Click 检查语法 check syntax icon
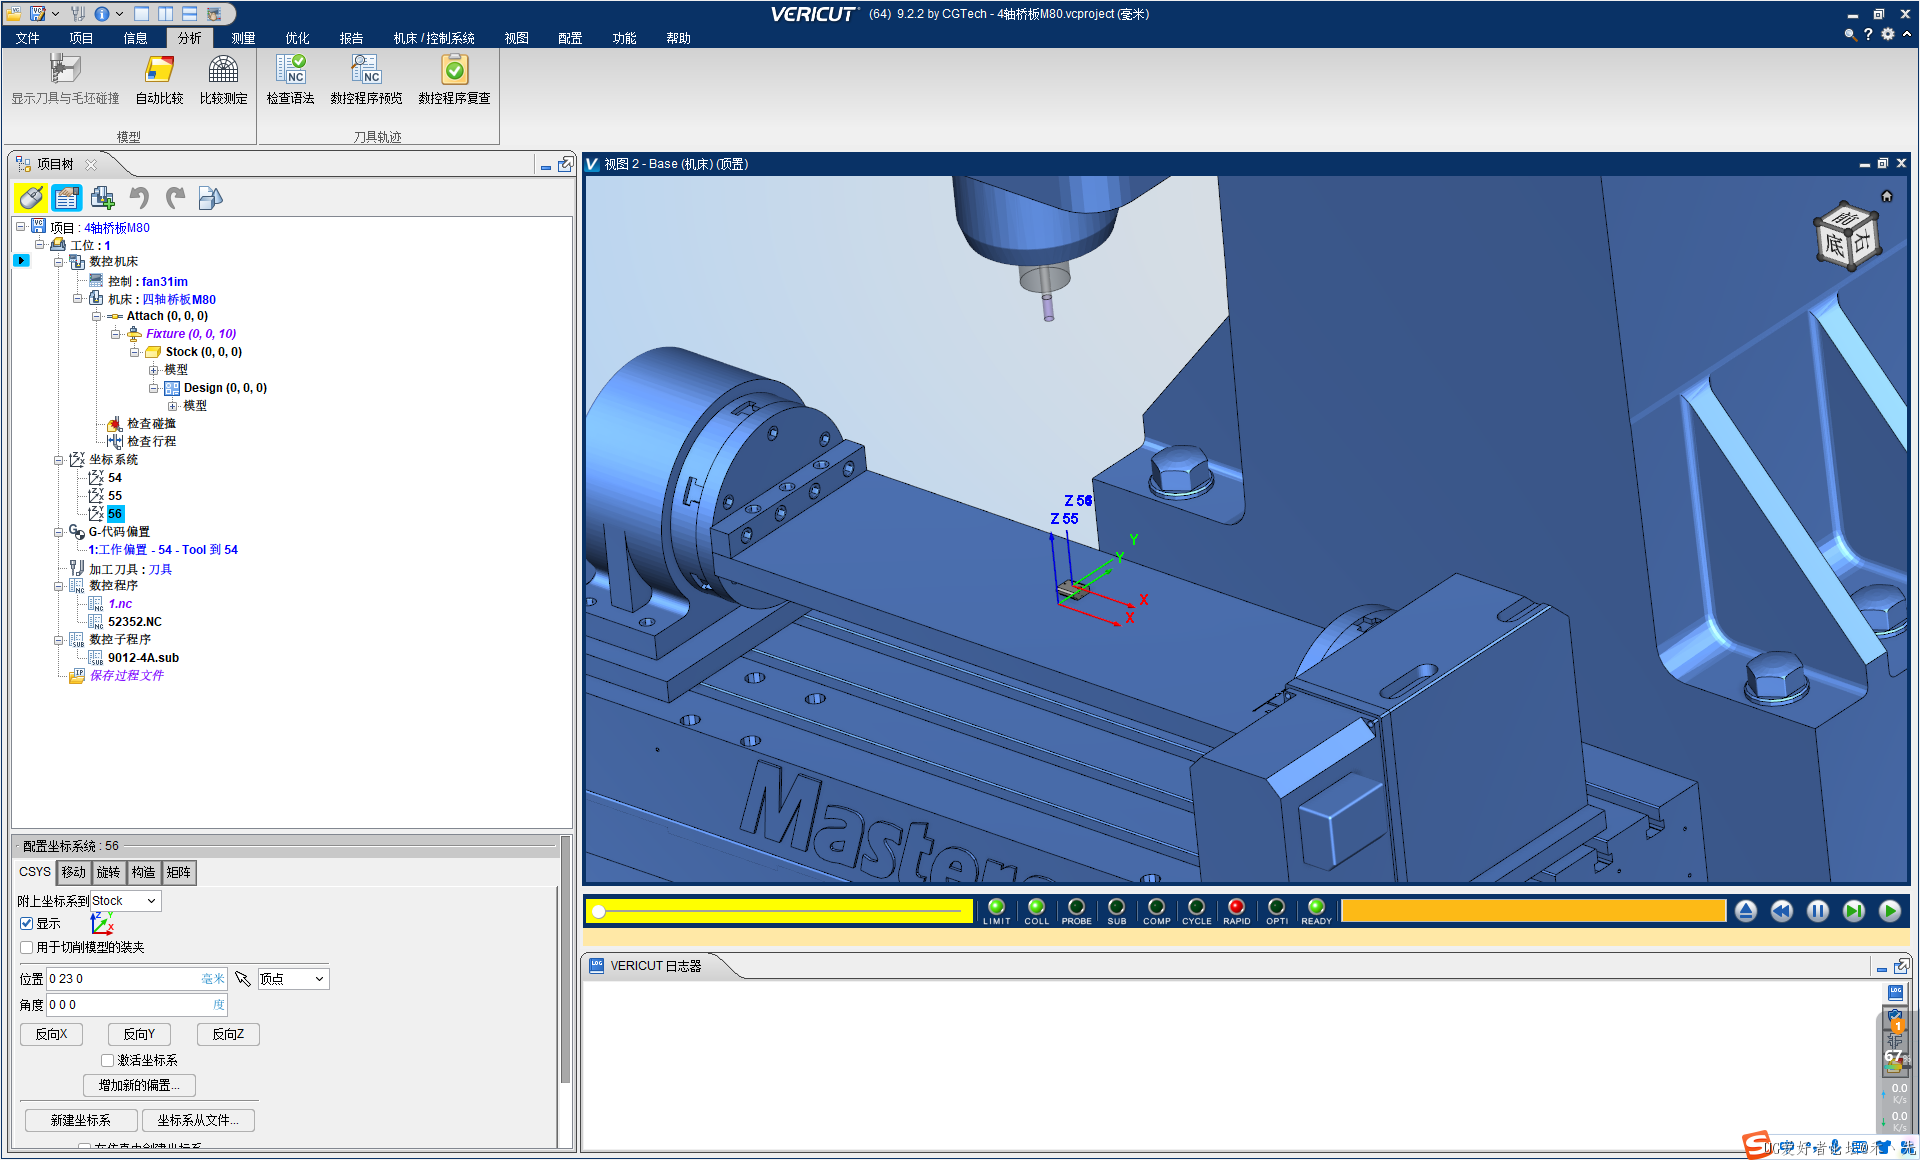The height and width of the screenshot is (1160, 1920). (290, 79)
